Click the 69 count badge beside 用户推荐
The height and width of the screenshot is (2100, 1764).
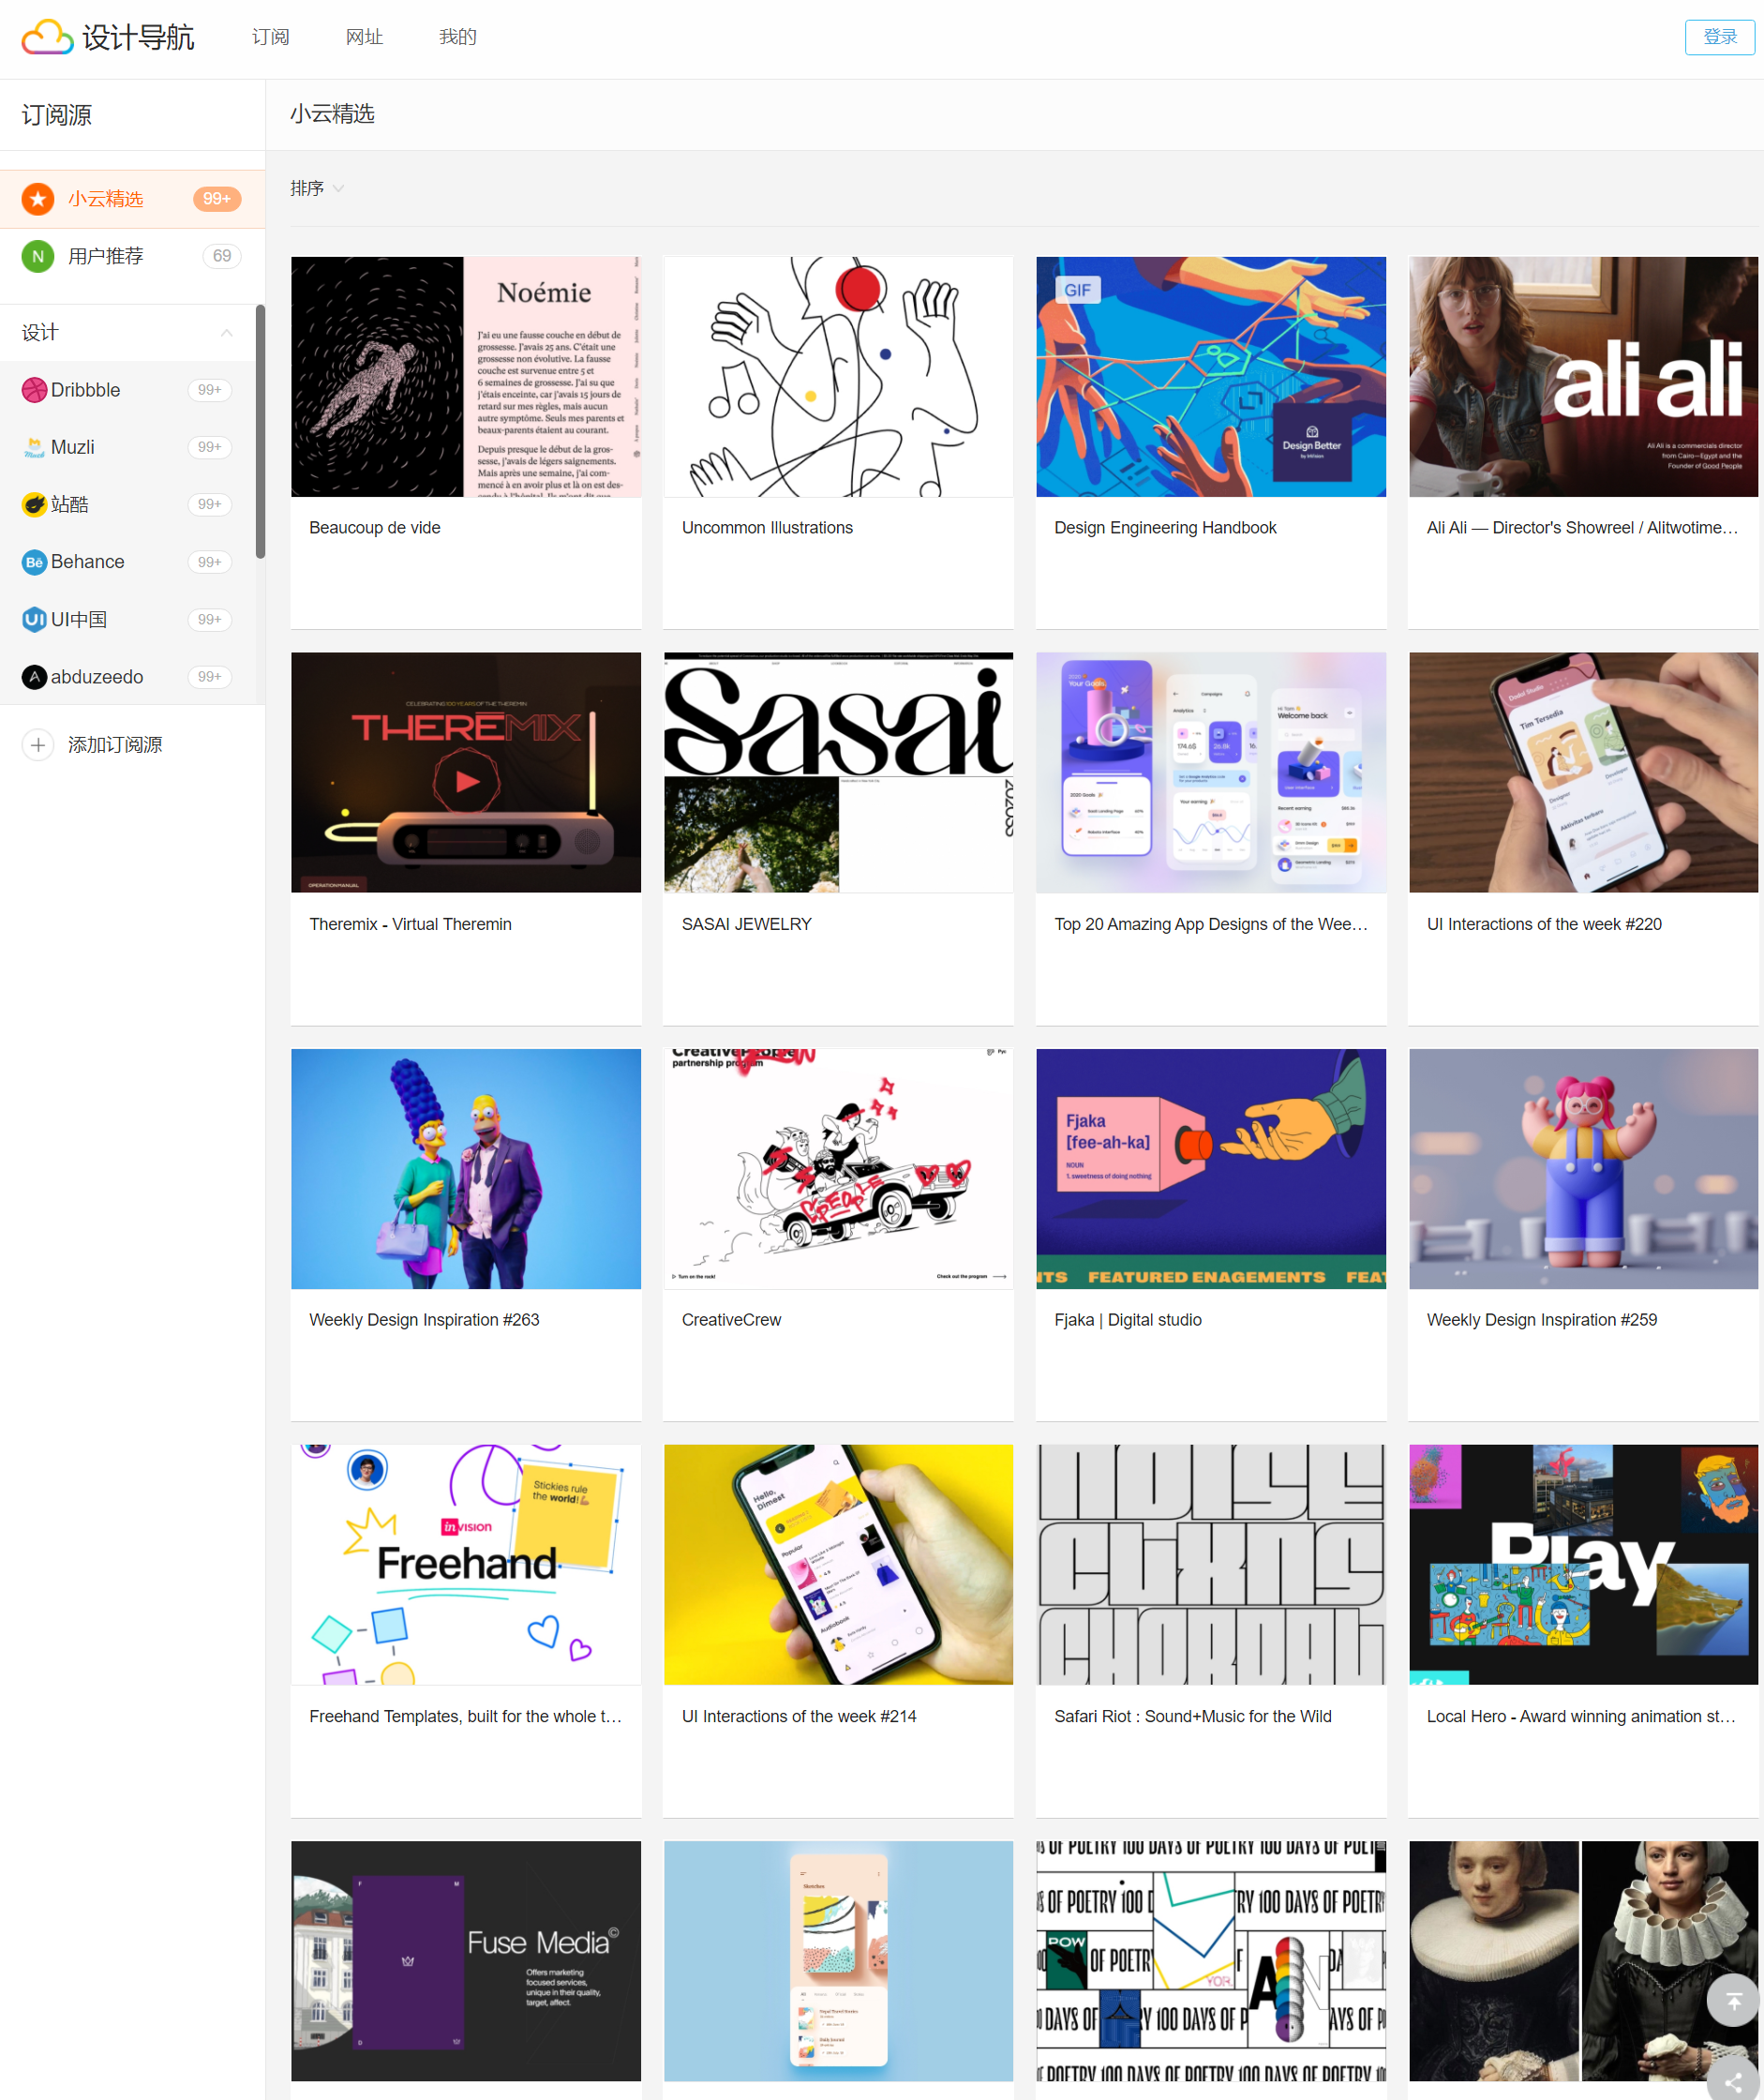[222, 256]
